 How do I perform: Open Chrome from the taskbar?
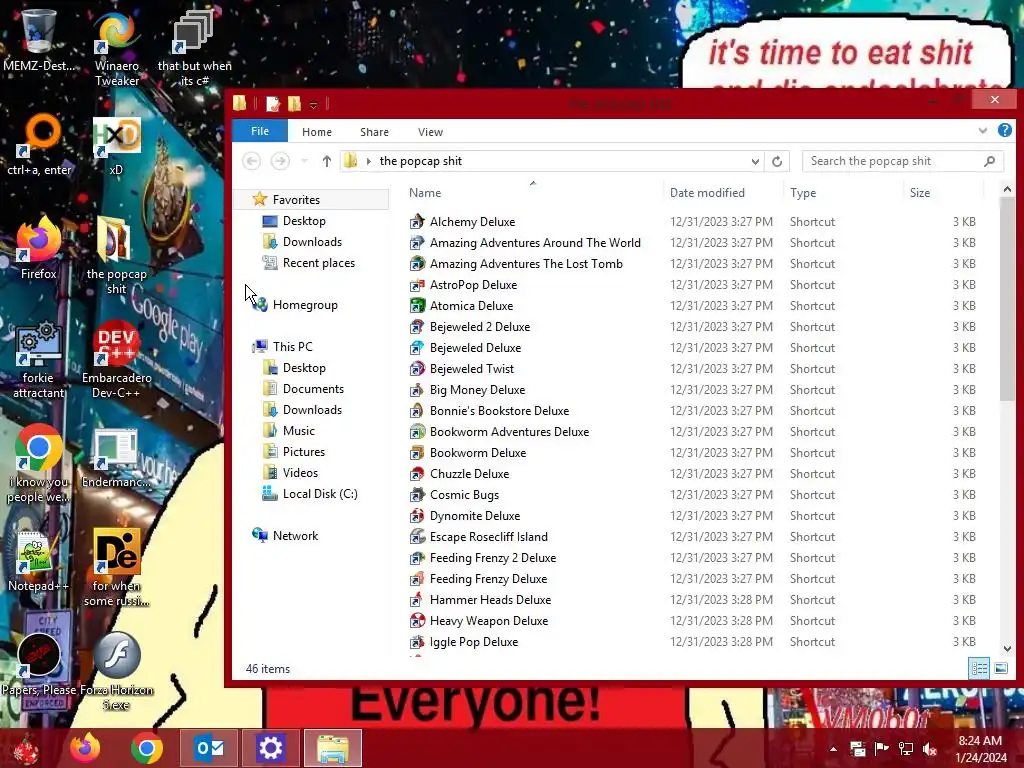click(146, 748)
